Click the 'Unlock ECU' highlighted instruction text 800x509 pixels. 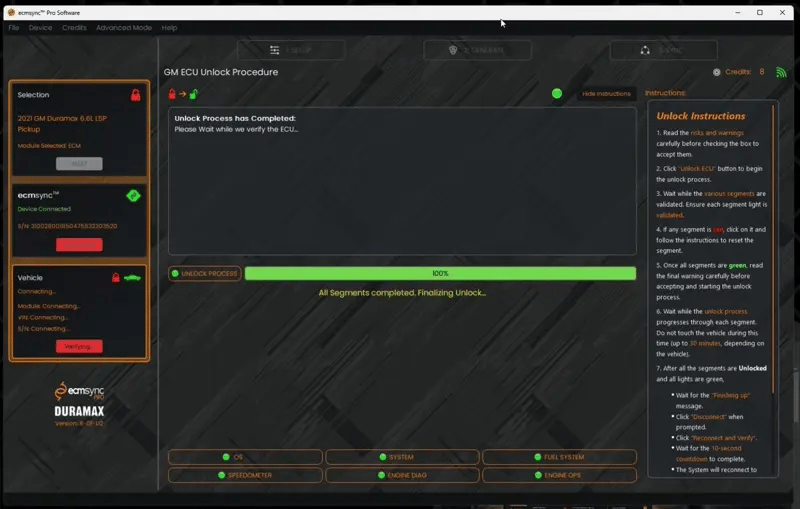click(x=696, y=168)
